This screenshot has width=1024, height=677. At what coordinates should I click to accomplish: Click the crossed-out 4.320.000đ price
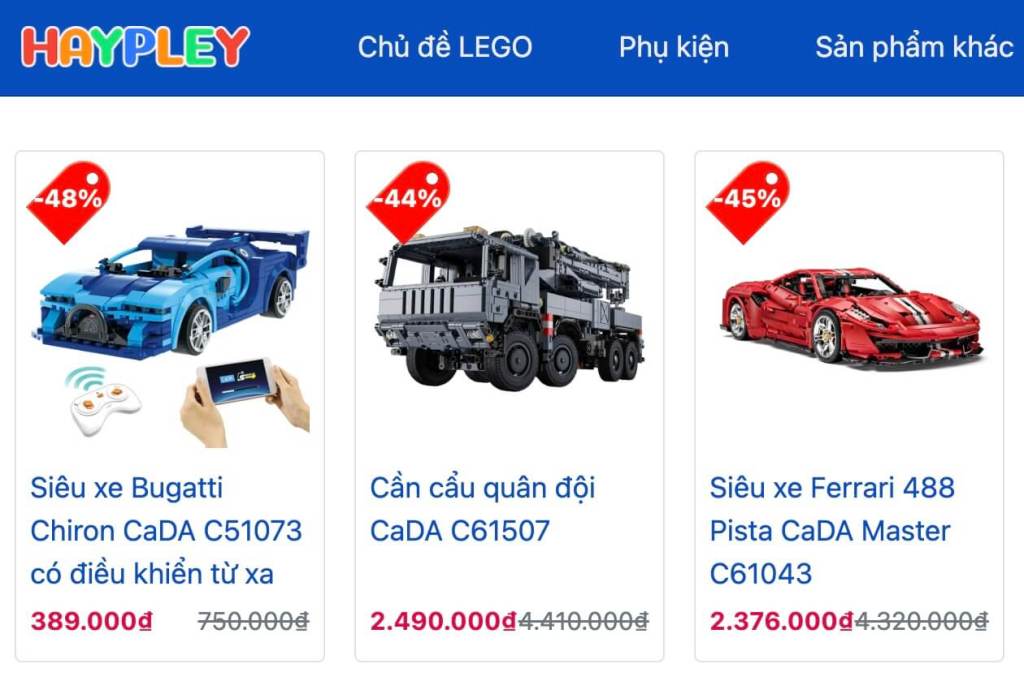click(921, 621)
